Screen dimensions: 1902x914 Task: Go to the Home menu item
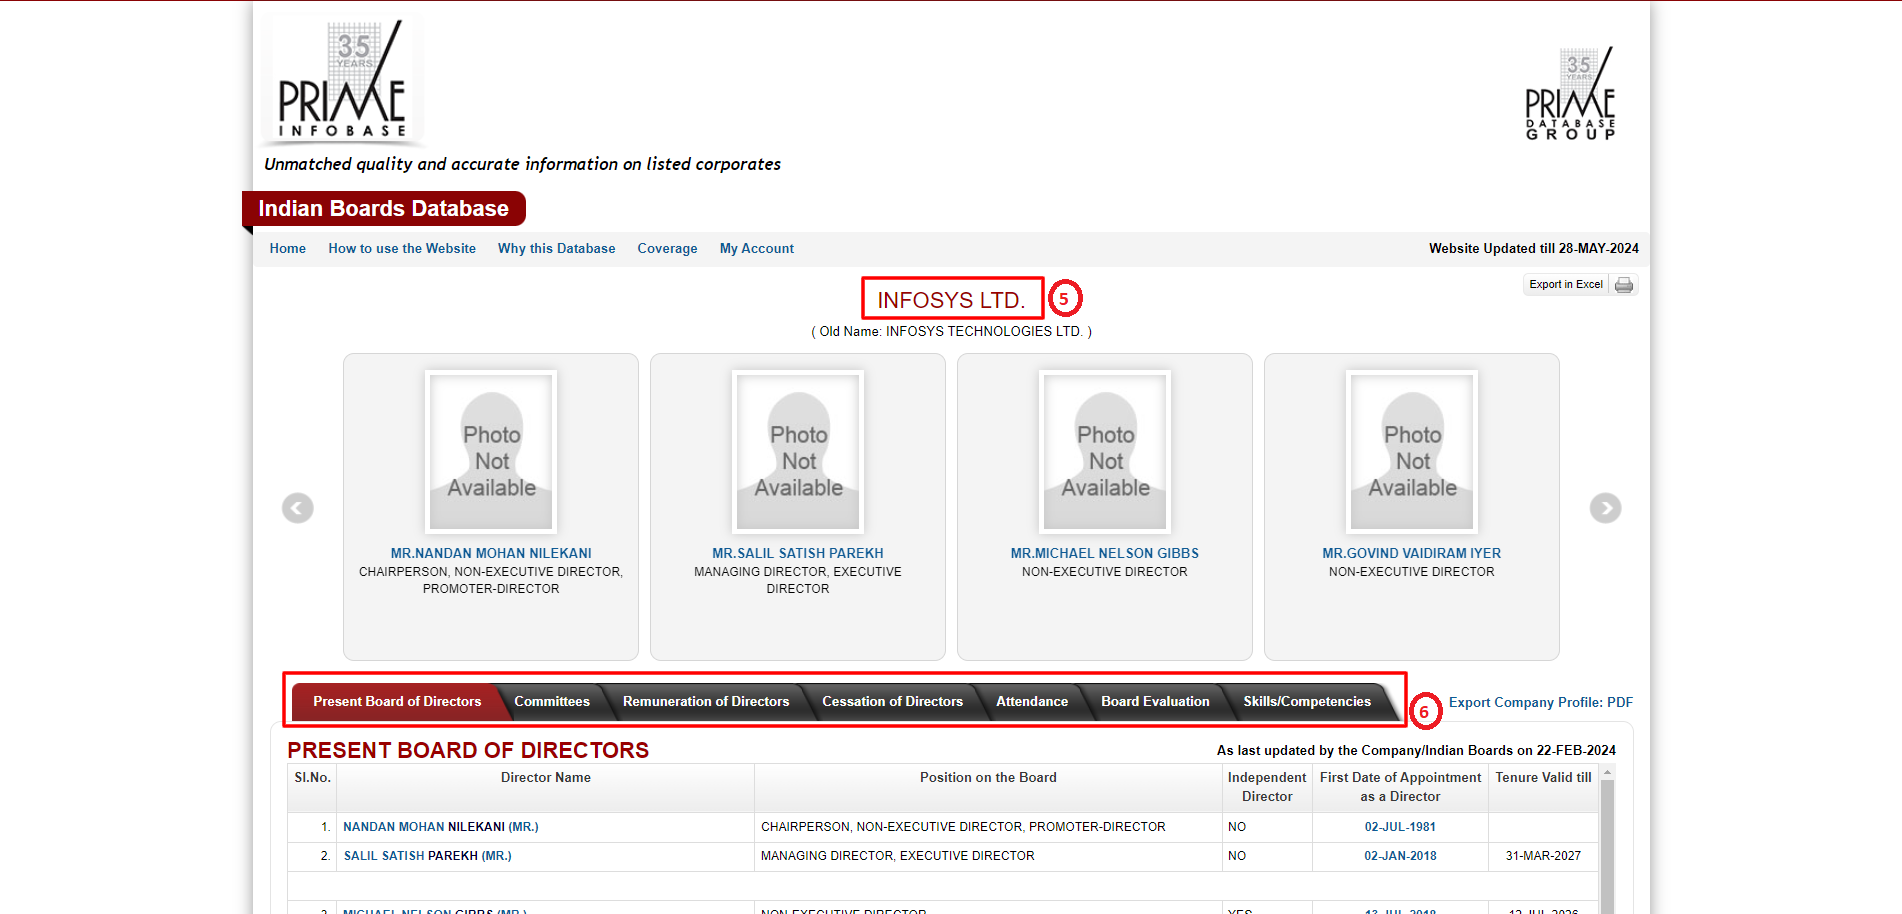288,249
